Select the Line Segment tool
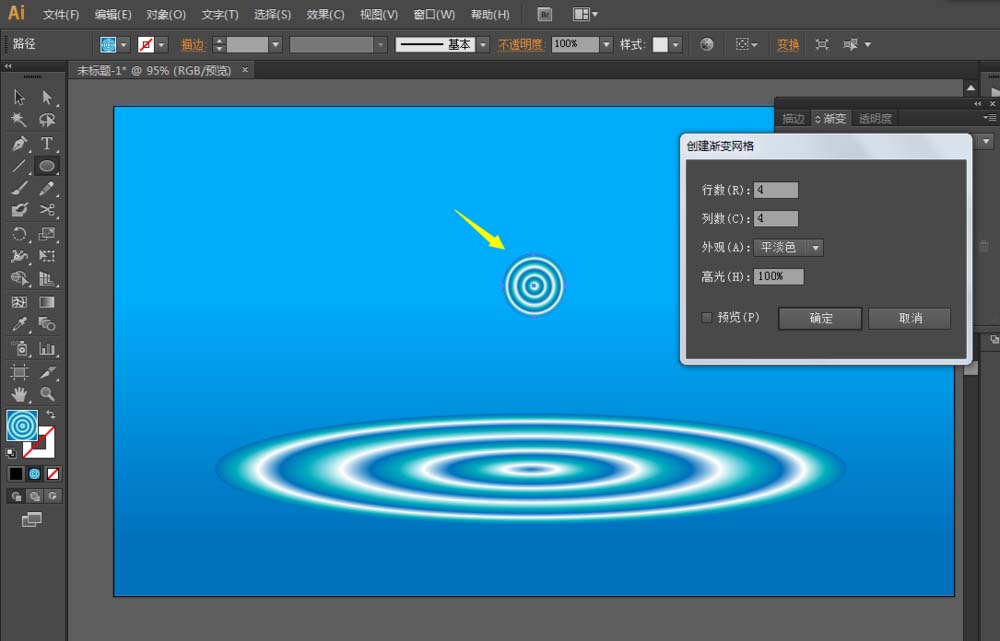Screen dimensions: 1000x641 19,166
